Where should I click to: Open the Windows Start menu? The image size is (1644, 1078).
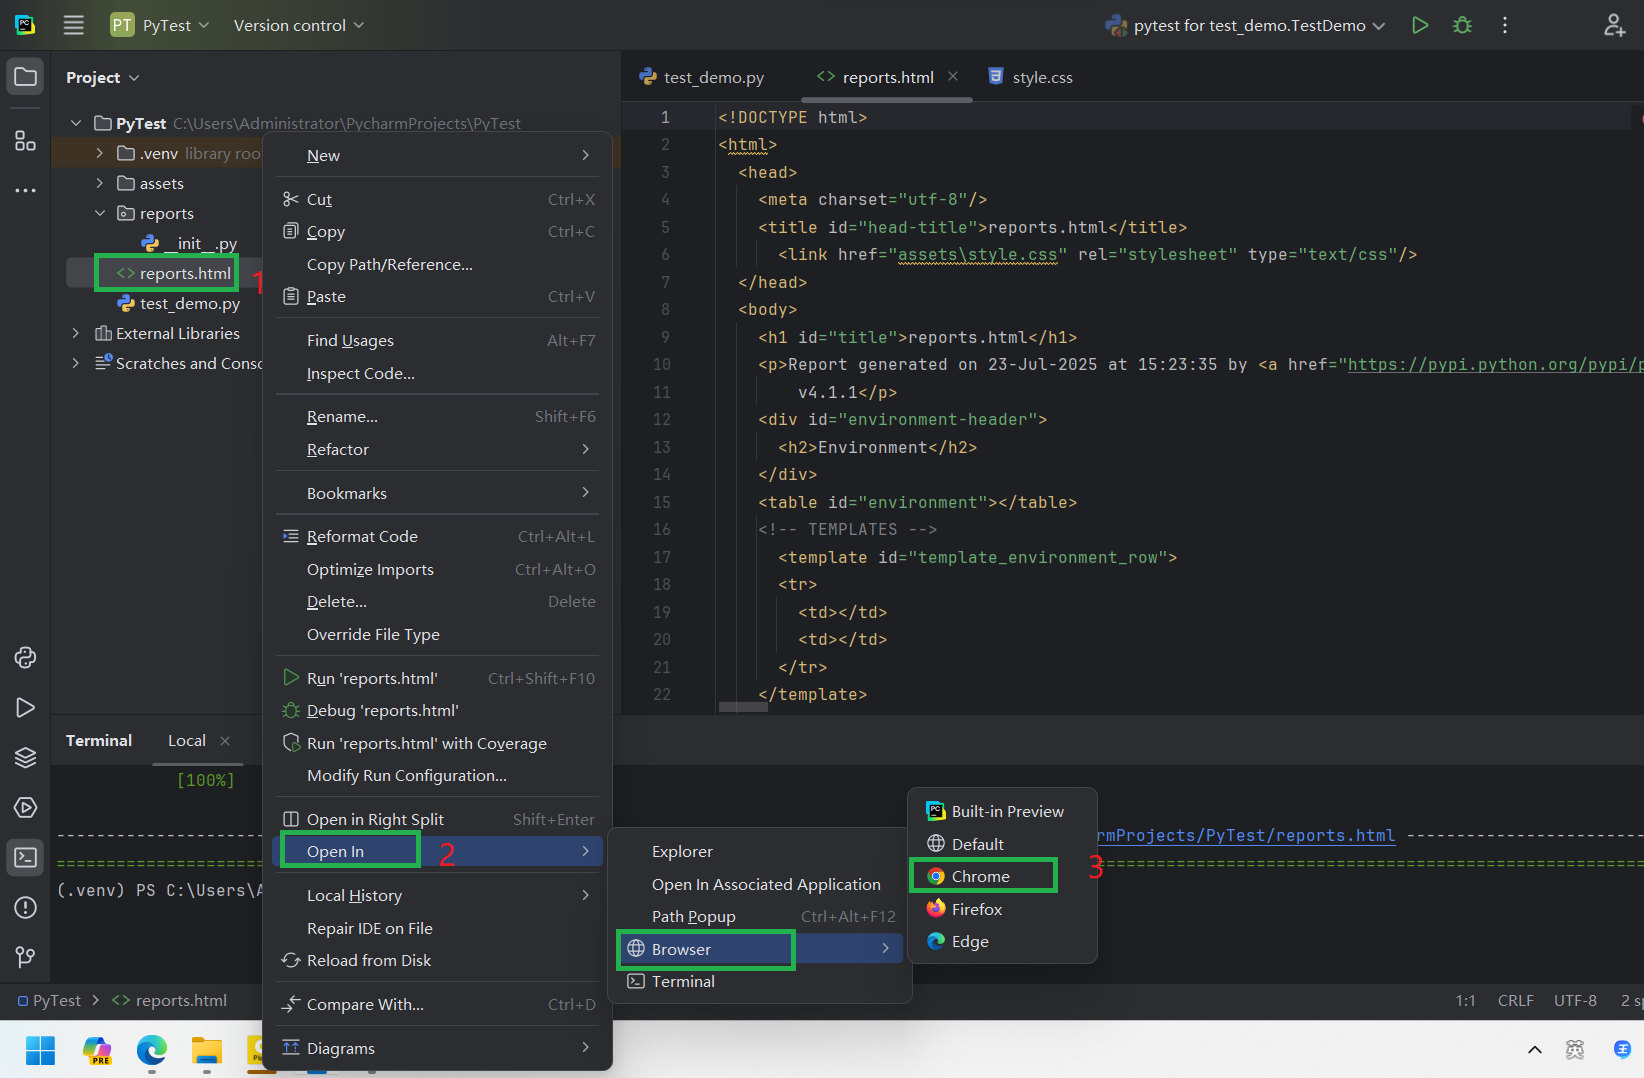(41, 1050)
